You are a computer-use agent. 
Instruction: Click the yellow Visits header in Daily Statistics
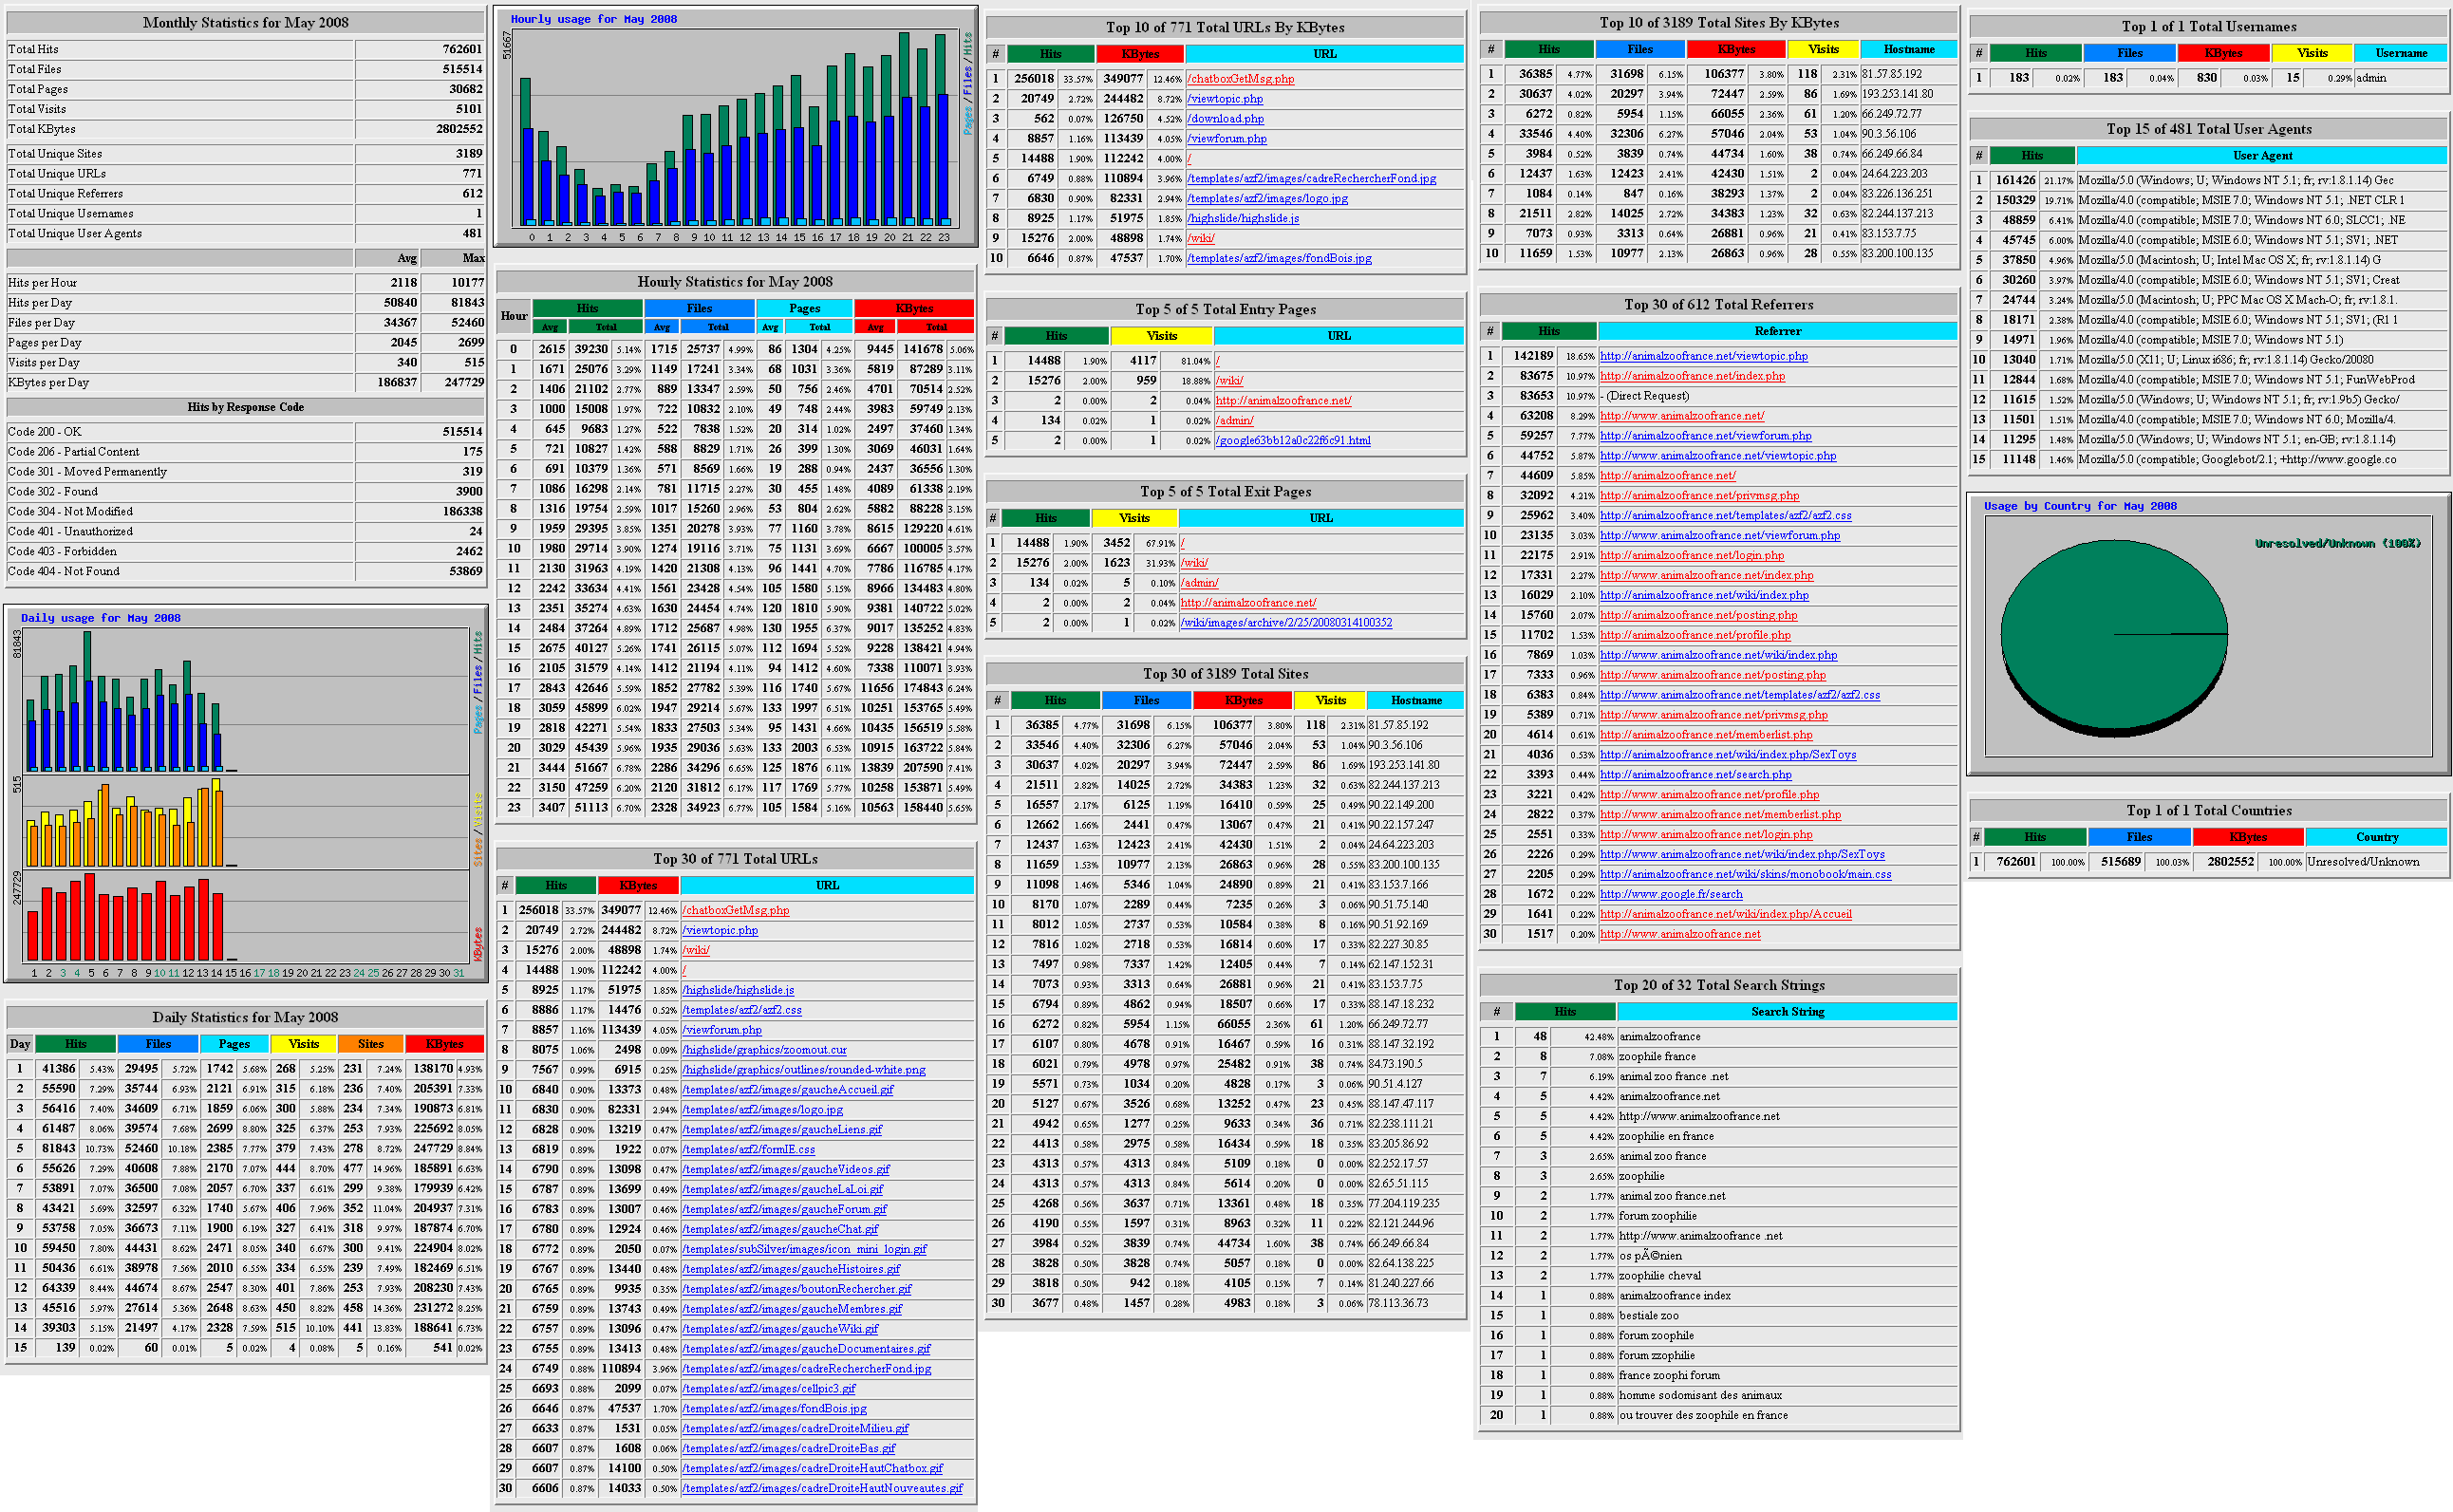point(303,1044)
